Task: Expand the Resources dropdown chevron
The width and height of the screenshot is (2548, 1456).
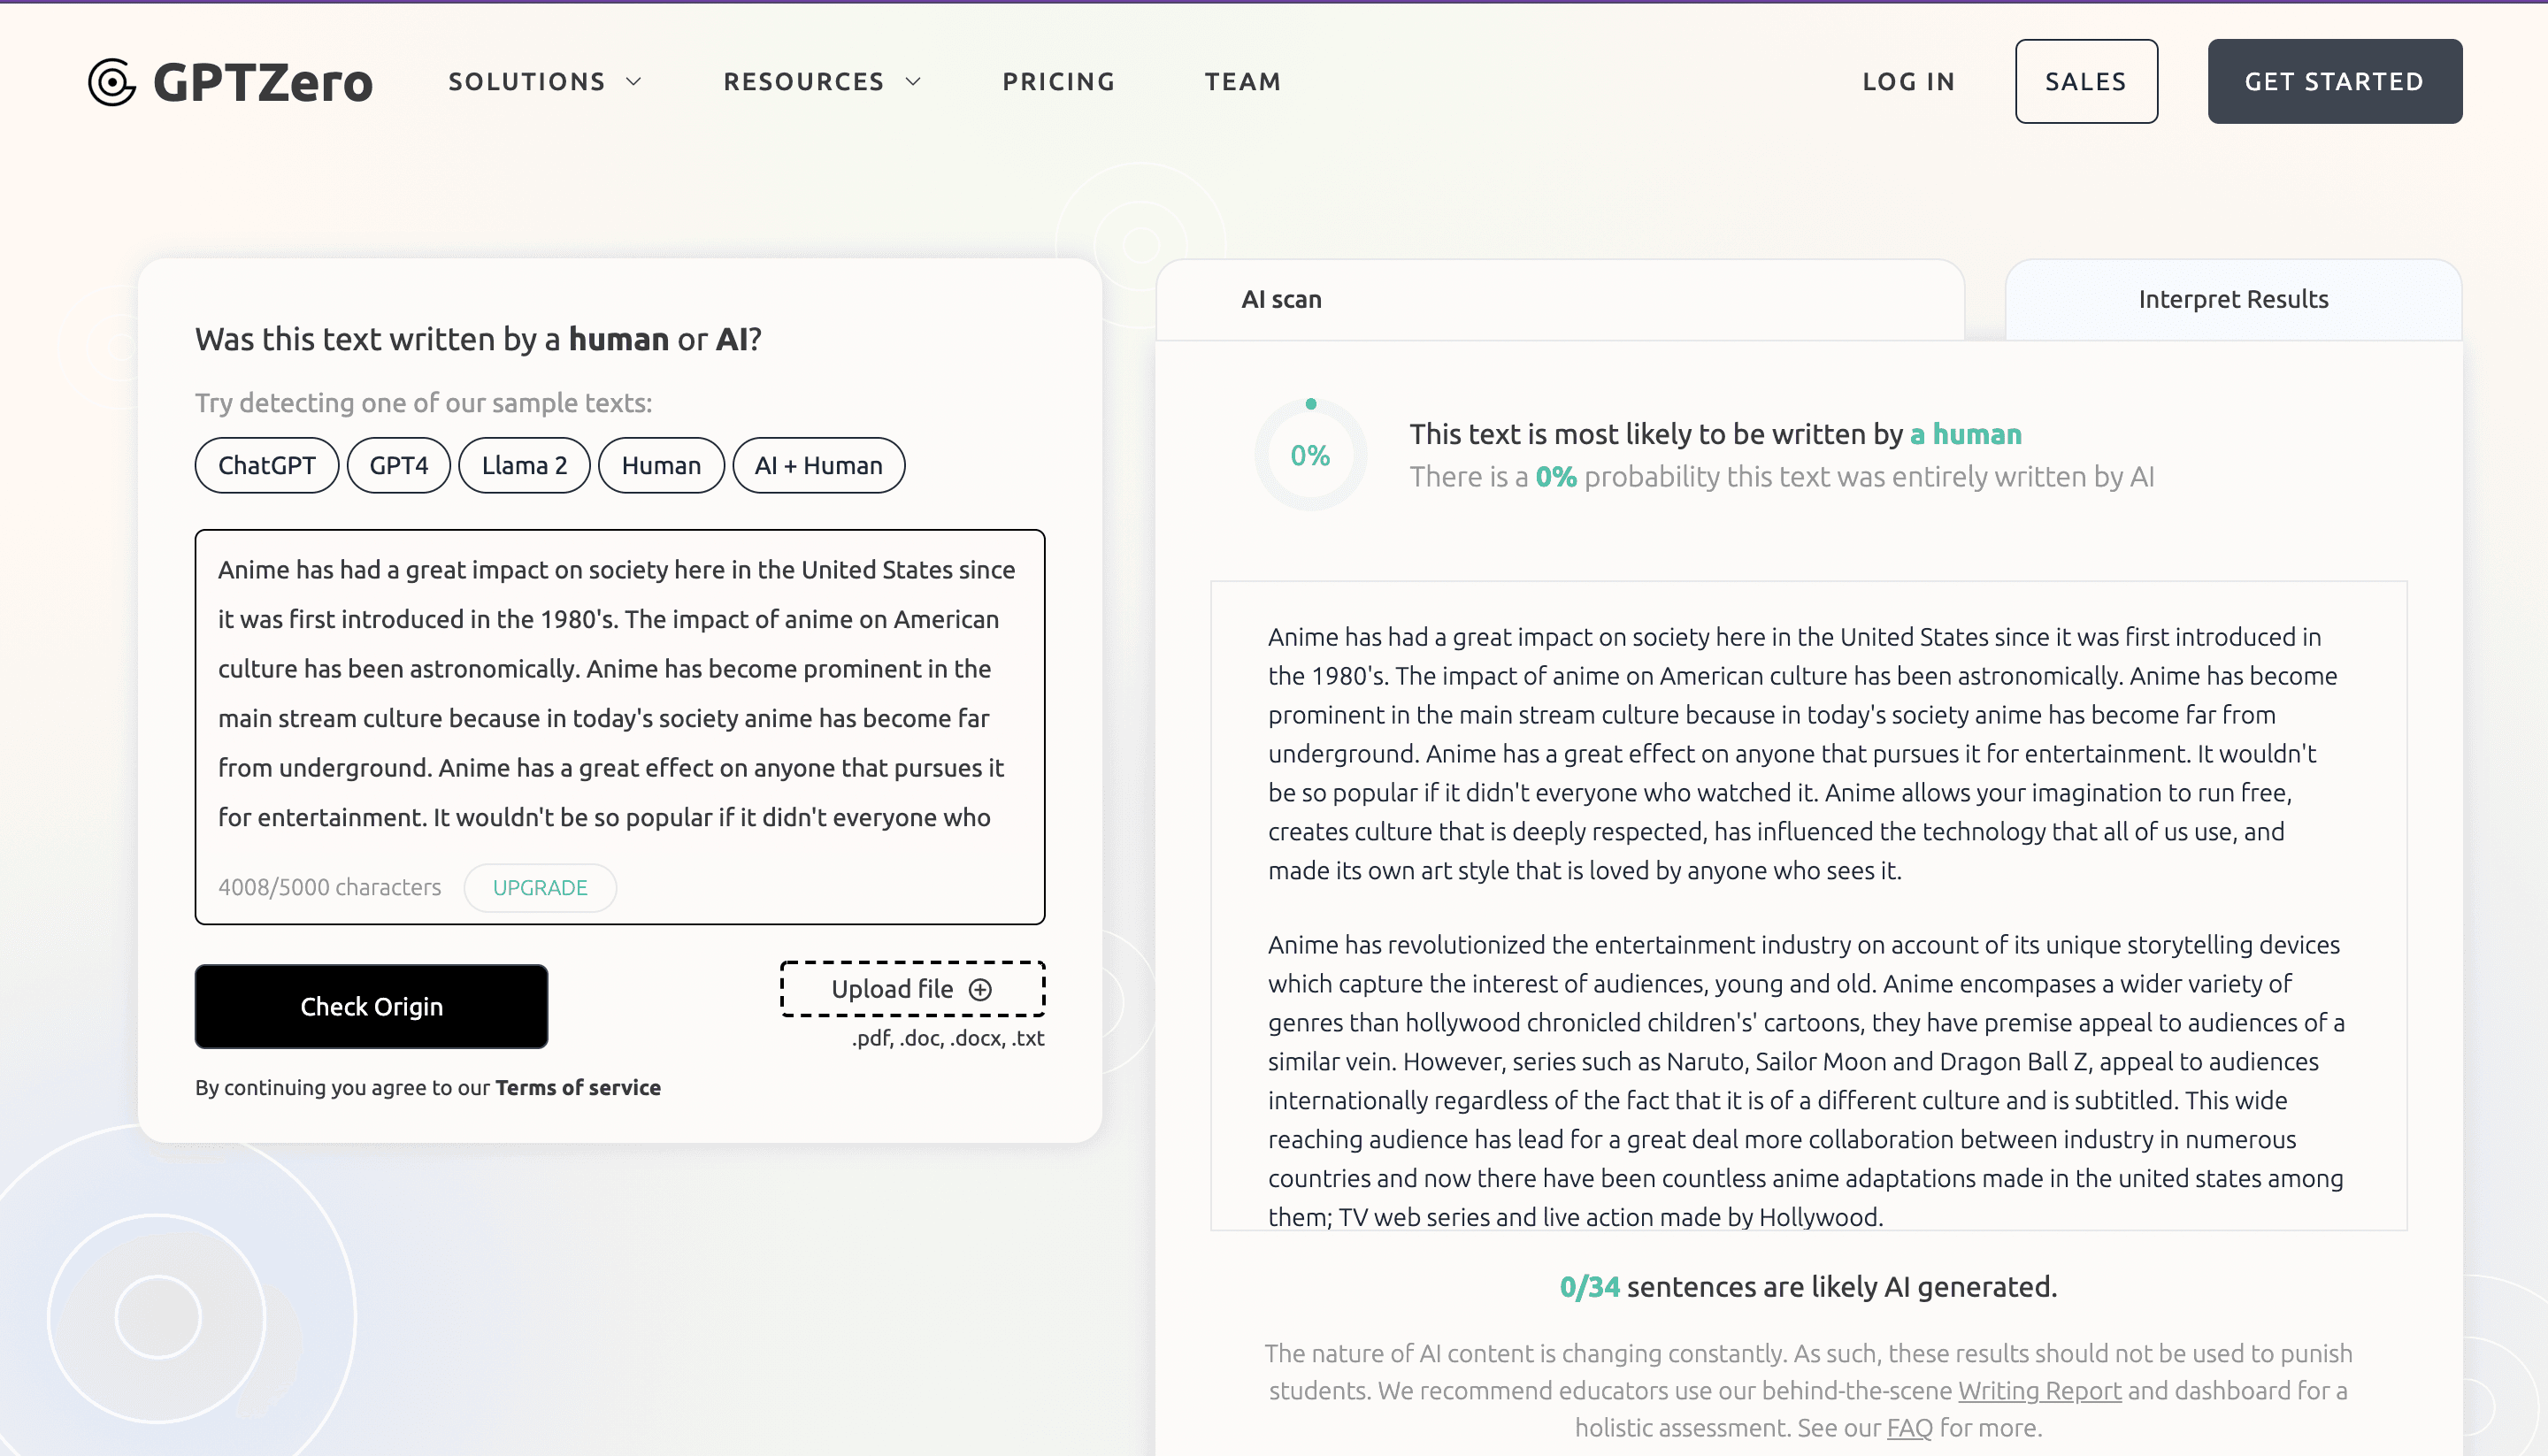Action: [913, 82]
